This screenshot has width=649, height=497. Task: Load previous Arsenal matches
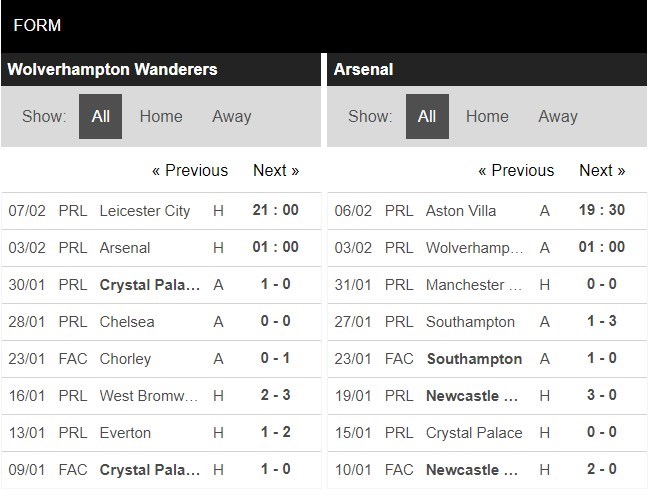pos(516,170)
